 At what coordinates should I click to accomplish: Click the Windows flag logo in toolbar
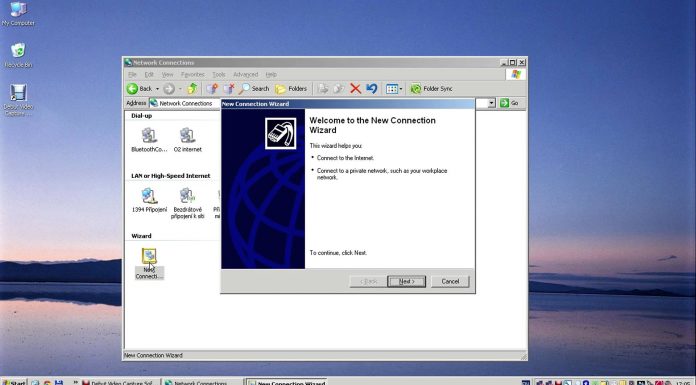click(515, 75)
